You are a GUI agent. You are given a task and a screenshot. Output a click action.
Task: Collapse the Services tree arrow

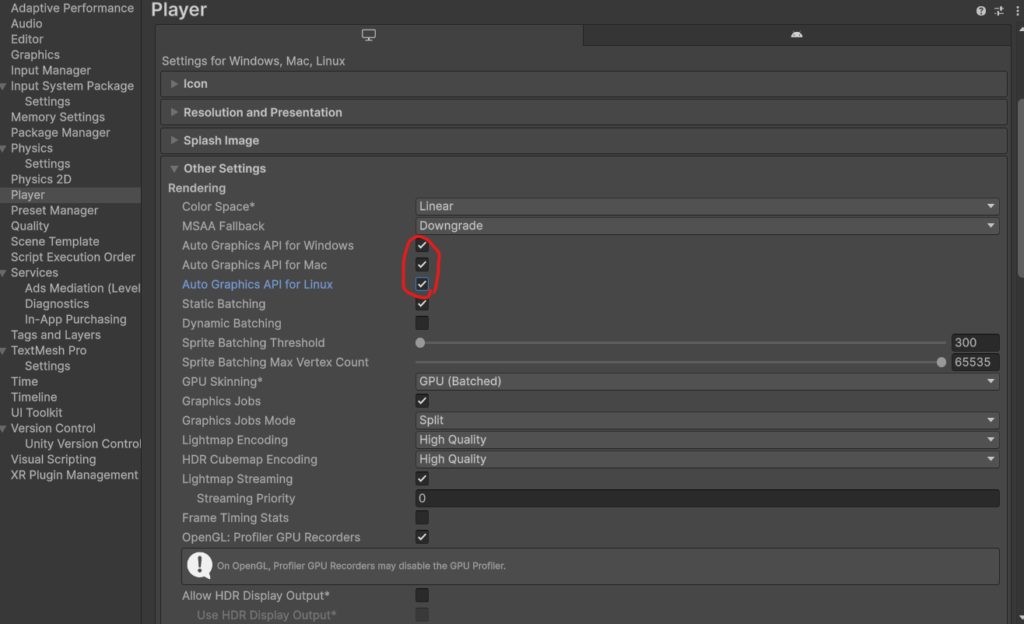[4, 273]
